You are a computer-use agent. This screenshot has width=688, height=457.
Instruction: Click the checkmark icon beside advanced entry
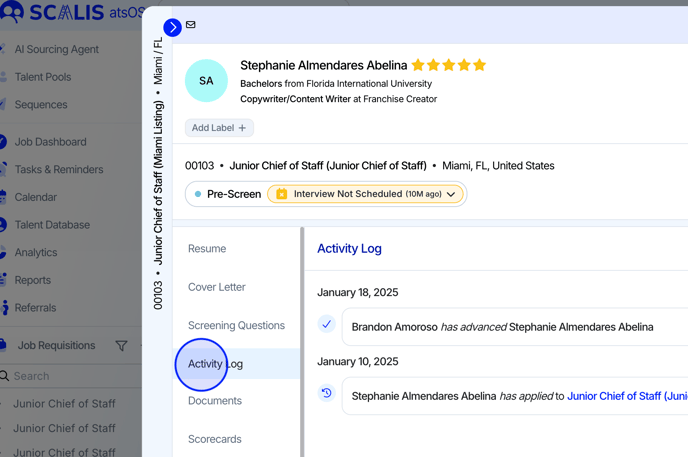(326, 324)
